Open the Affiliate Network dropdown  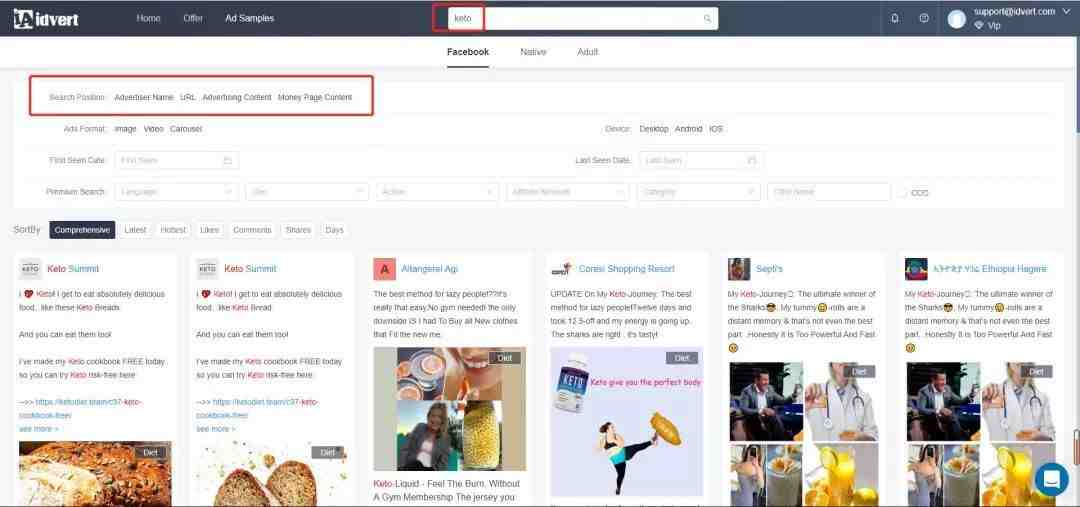pos(568,192)
